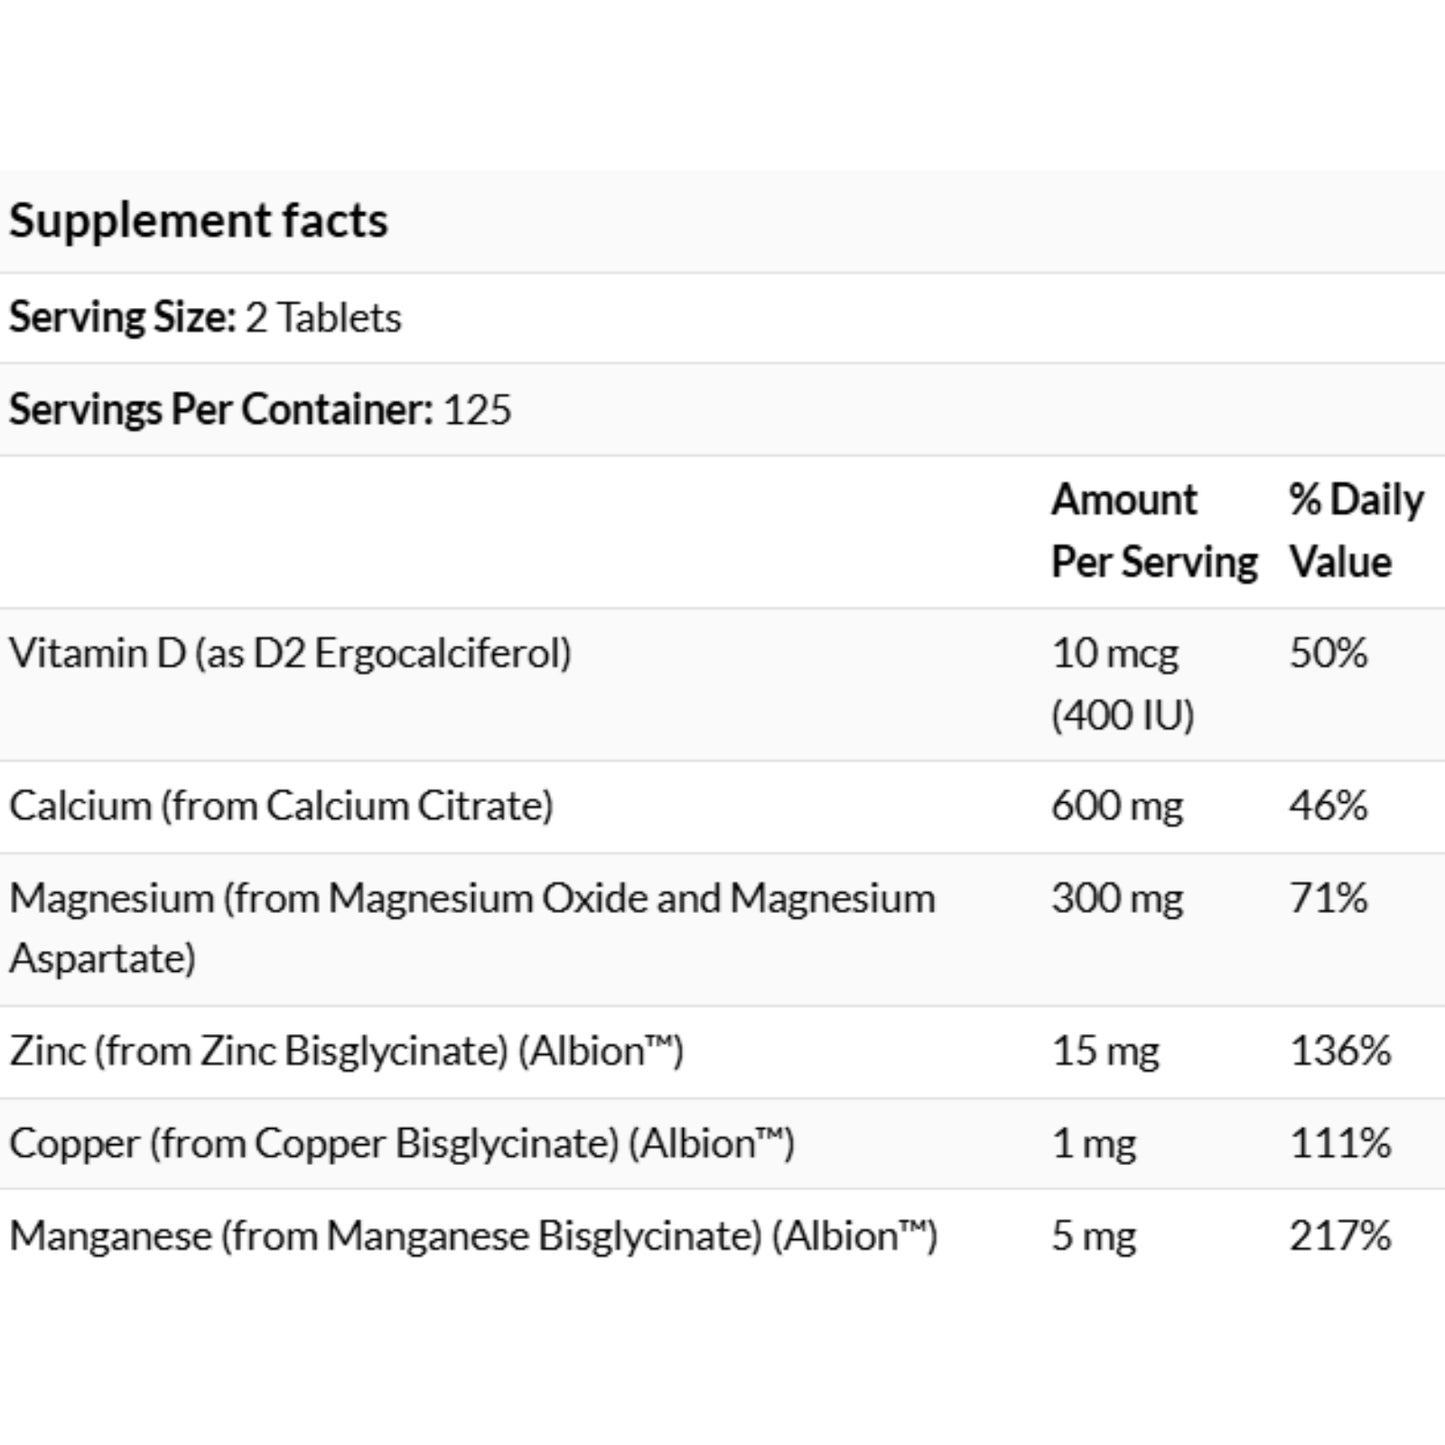Click the Supplement facts heading
Screen dimensions: 1445x1445
point(198,221)
